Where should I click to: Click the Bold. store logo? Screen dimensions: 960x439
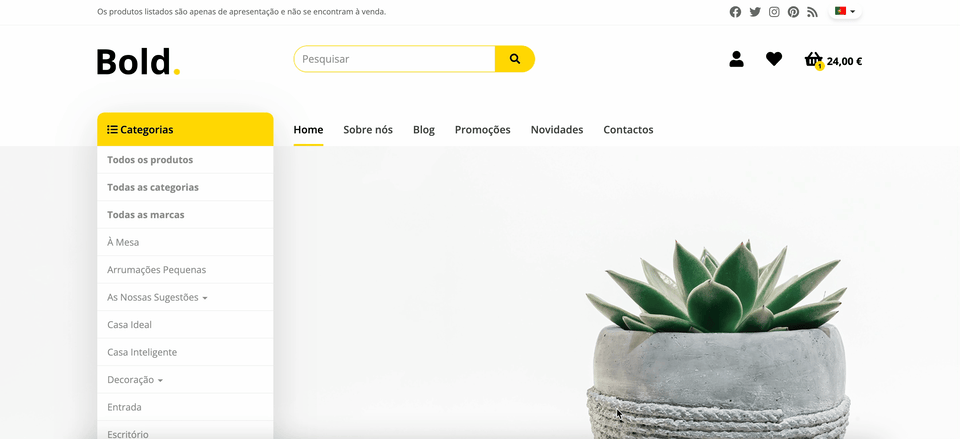[138, 62]
